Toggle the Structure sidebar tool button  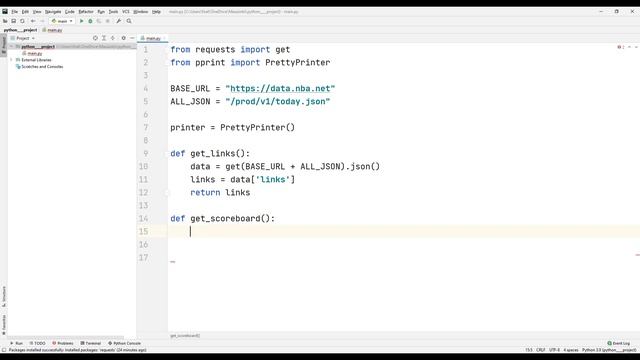pos(4,297)
